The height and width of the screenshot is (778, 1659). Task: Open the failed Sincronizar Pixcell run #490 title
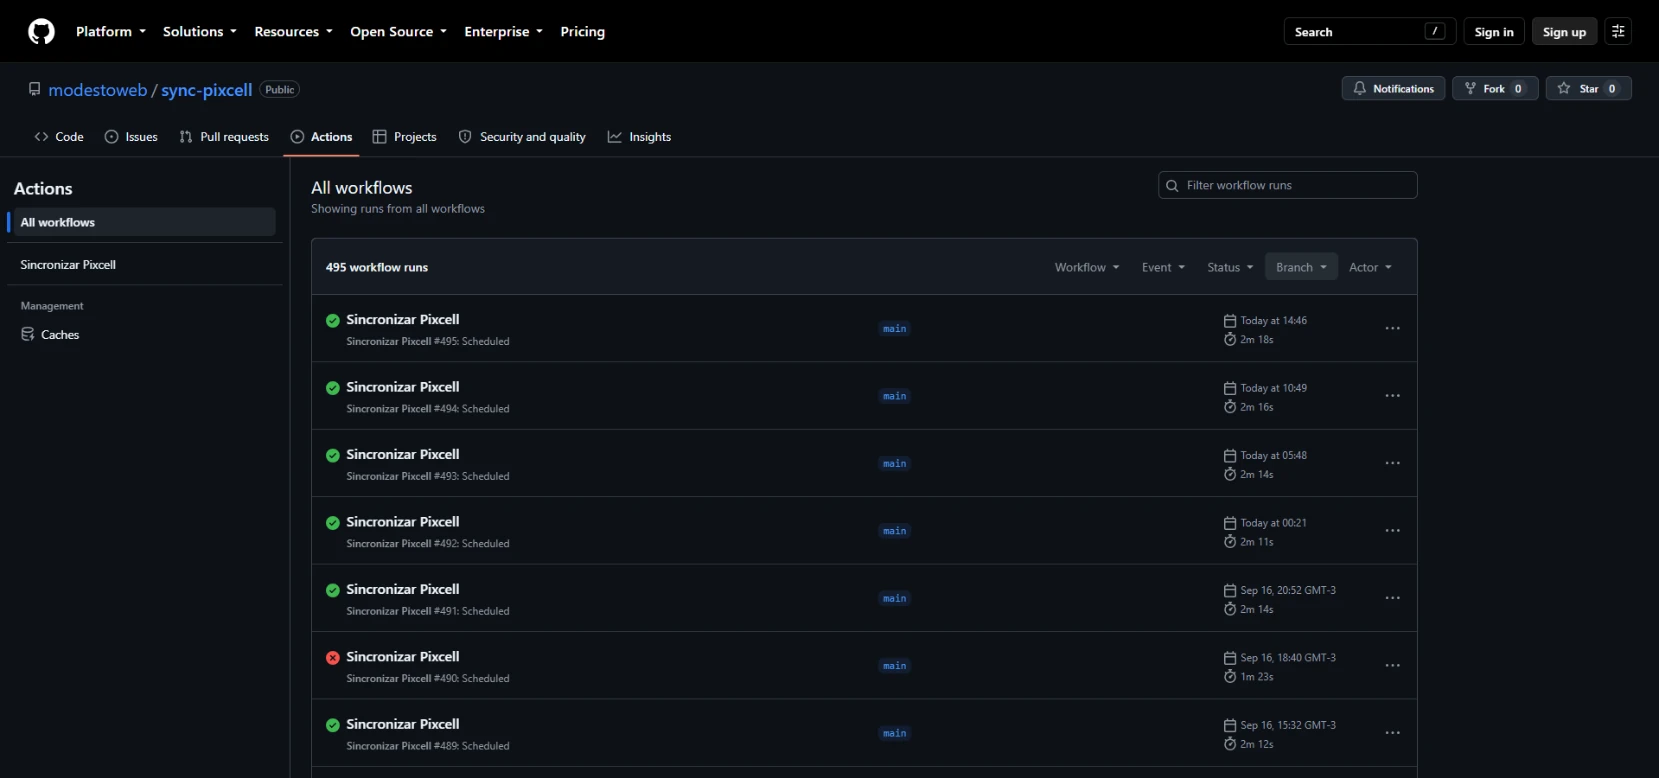point(403,657)
